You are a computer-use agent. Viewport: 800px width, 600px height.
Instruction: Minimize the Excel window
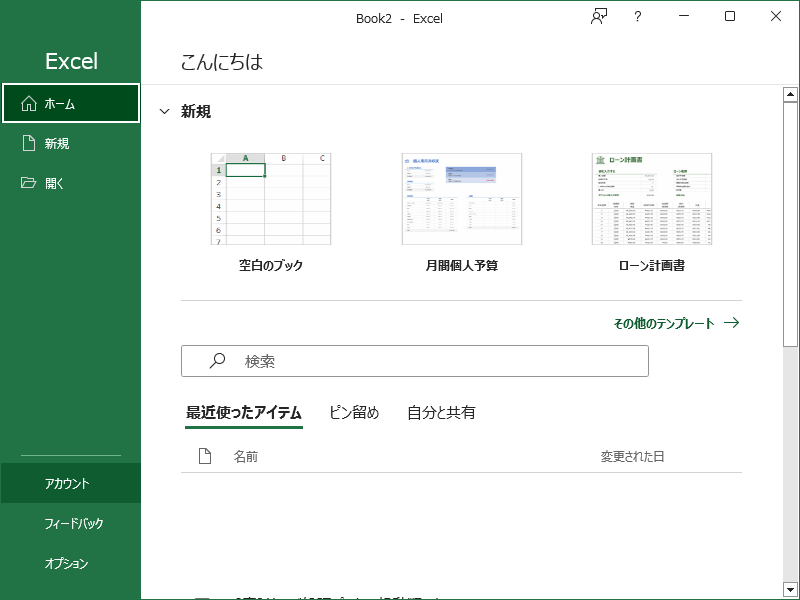pyautogui.click(x=684, y=16)
